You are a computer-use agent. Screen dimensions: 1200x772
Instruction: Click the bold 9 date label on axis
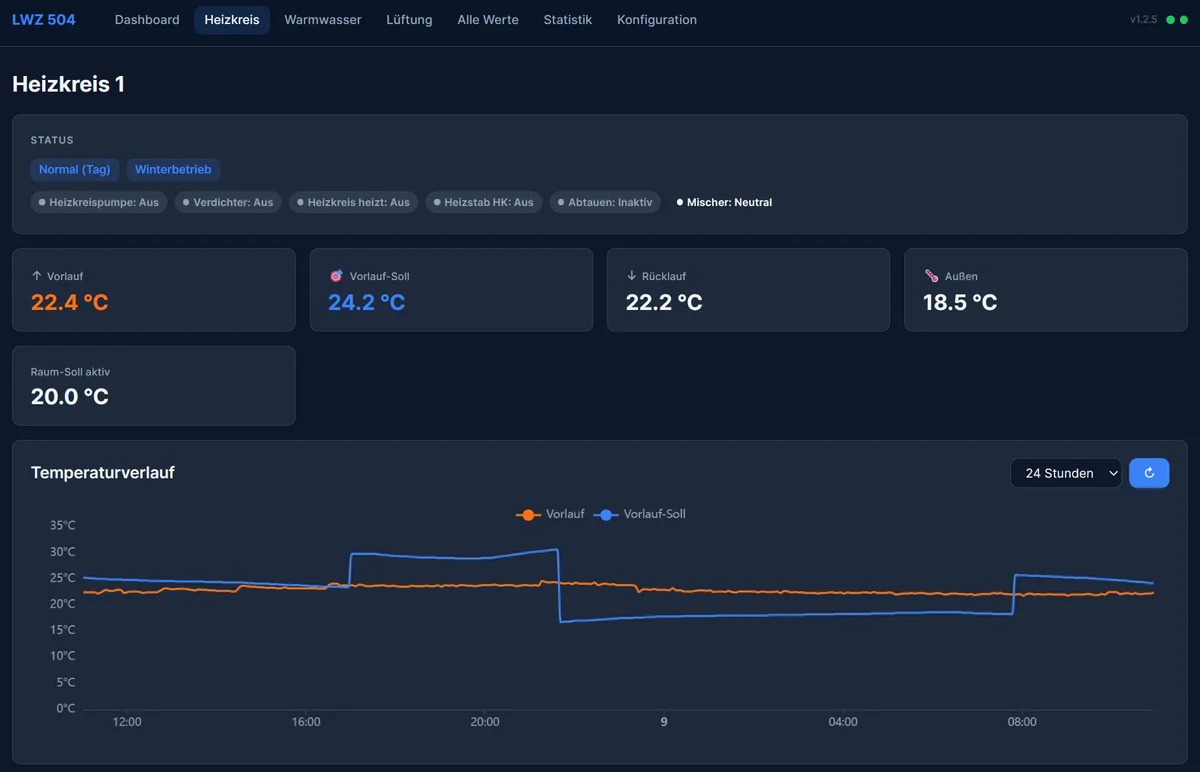(x=664, y=722)
